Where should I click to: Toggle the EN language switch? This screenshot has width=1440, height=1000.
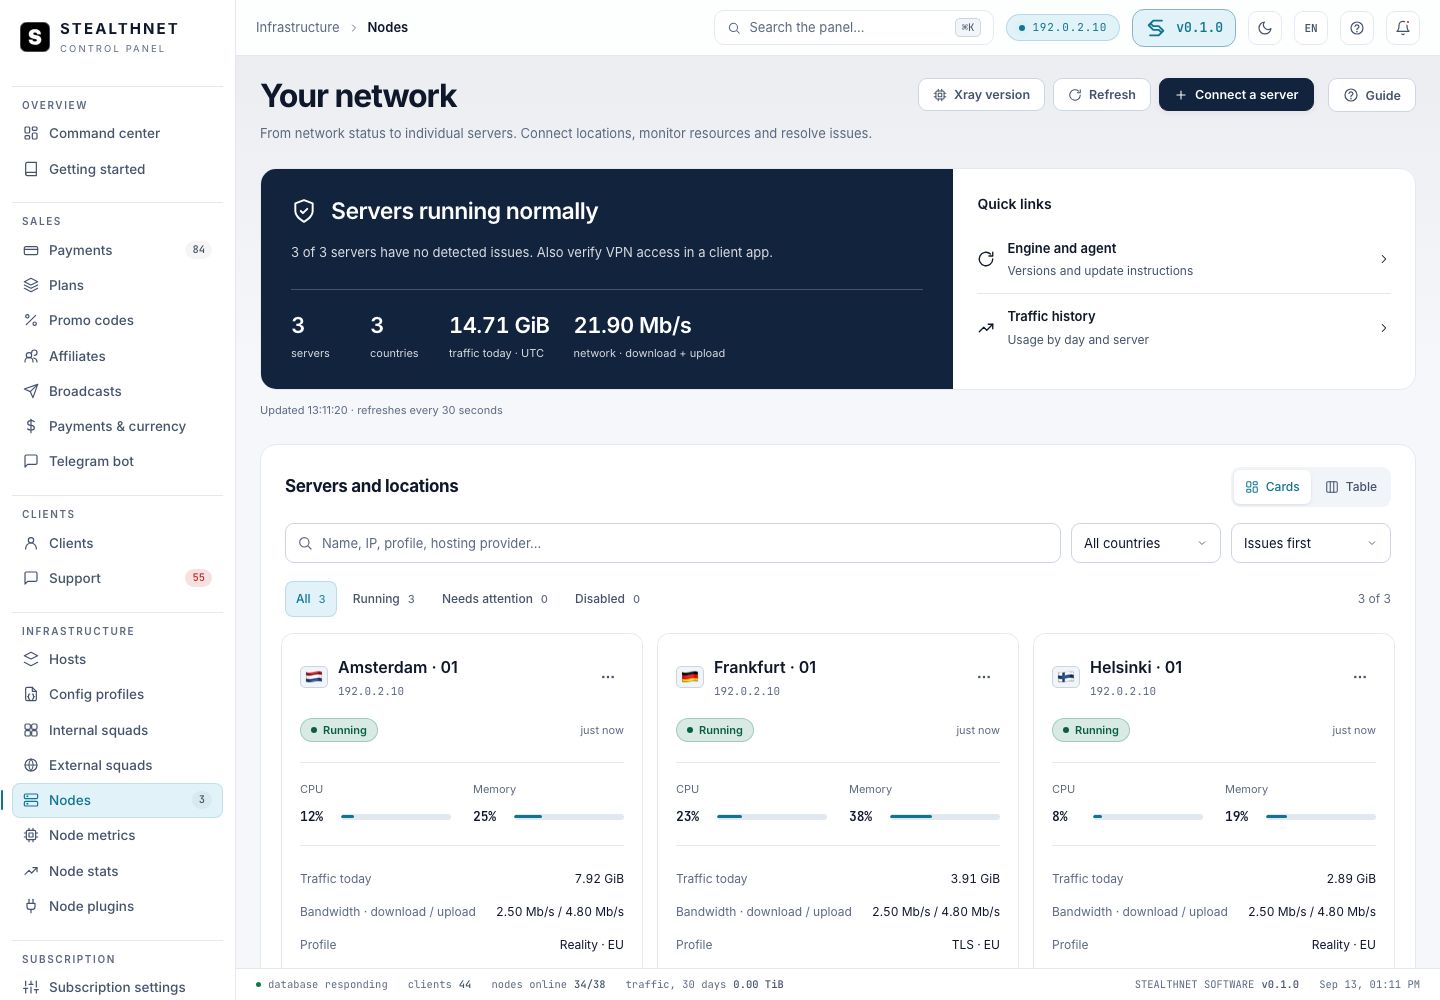tap(1311, 28)
